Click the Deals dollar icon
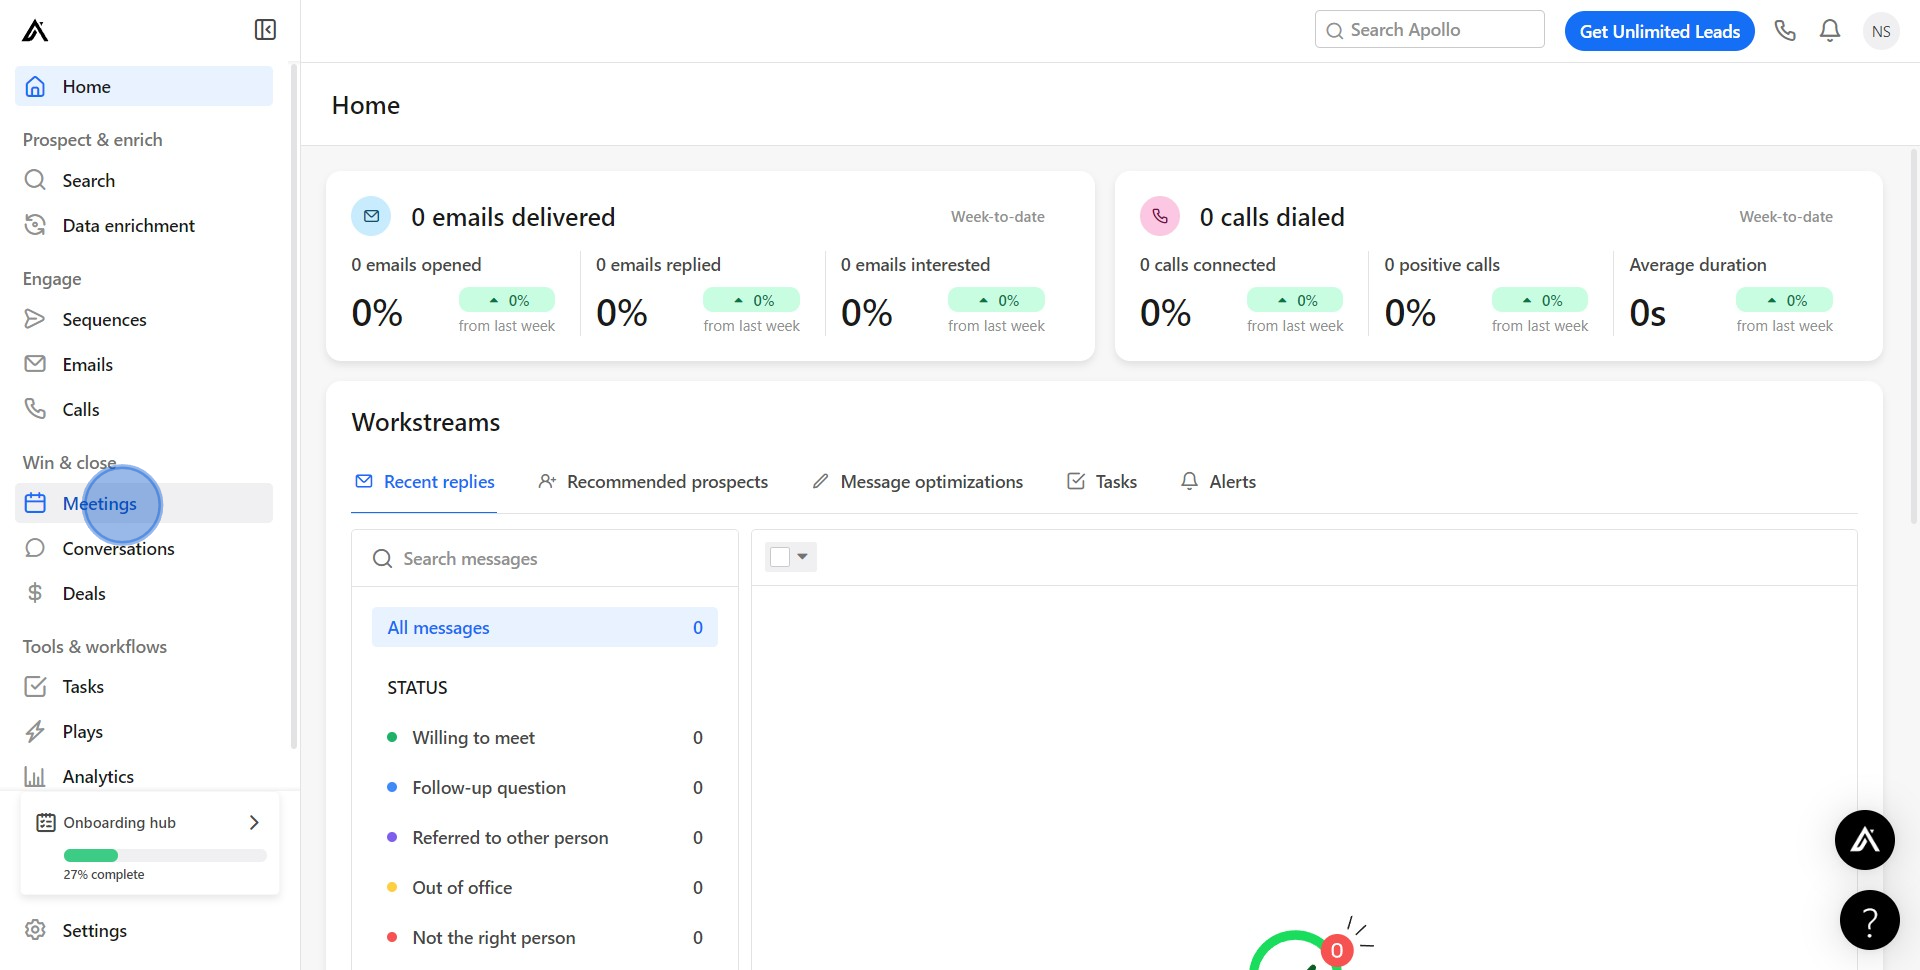Screen dimensions: 1920x970 (x=35, y=593)
